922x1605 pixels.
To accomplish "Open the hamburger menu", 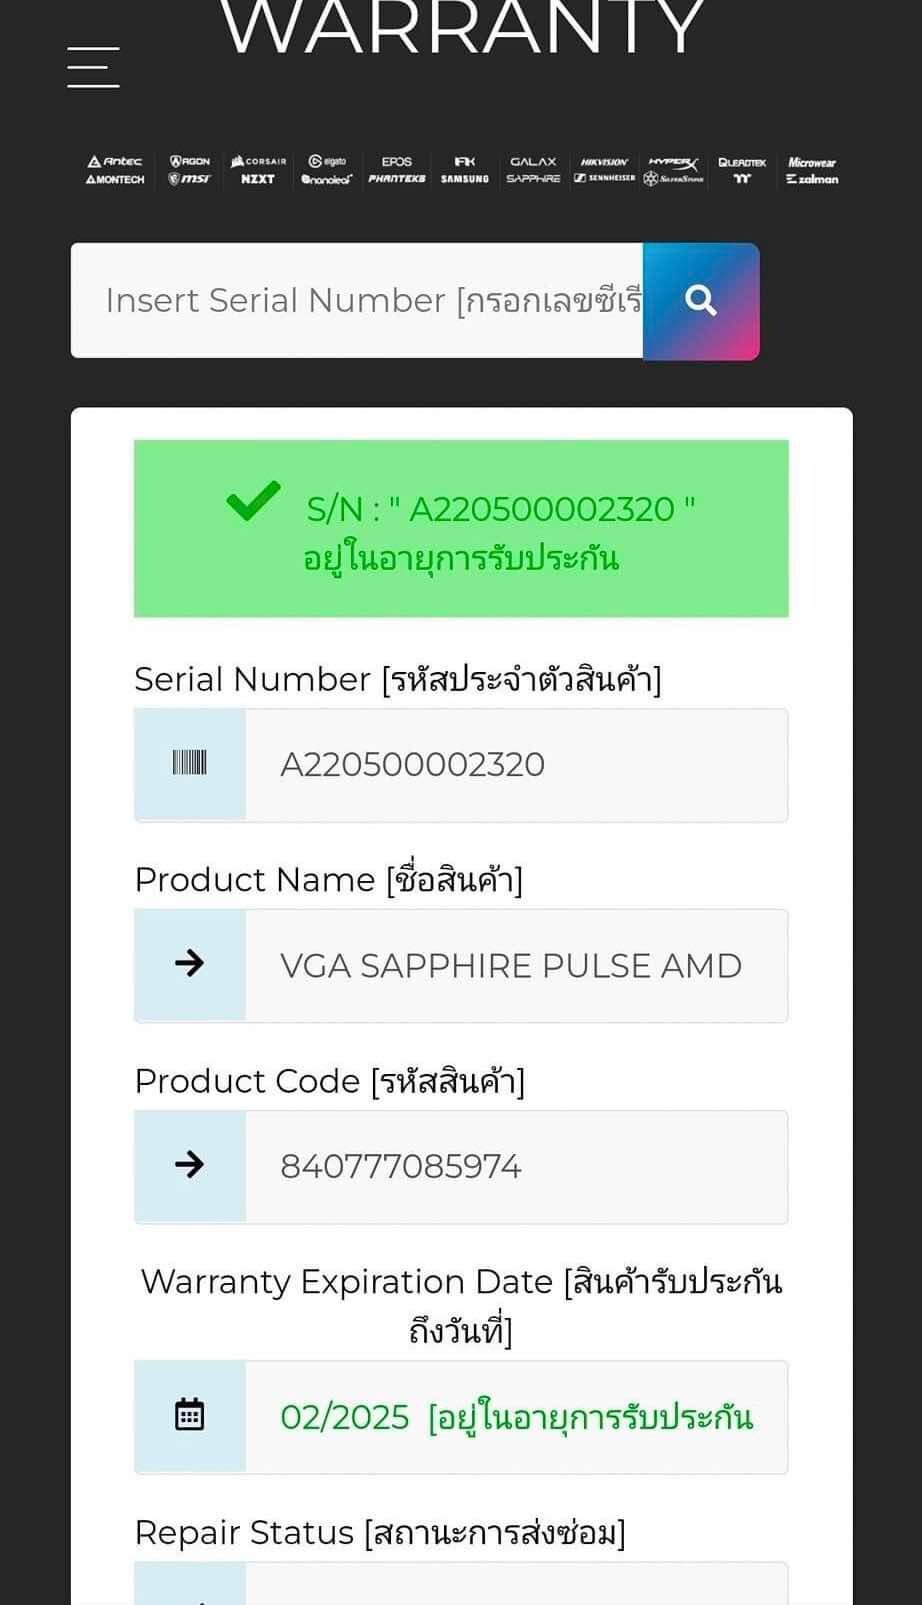I will [x=93, y=67].
